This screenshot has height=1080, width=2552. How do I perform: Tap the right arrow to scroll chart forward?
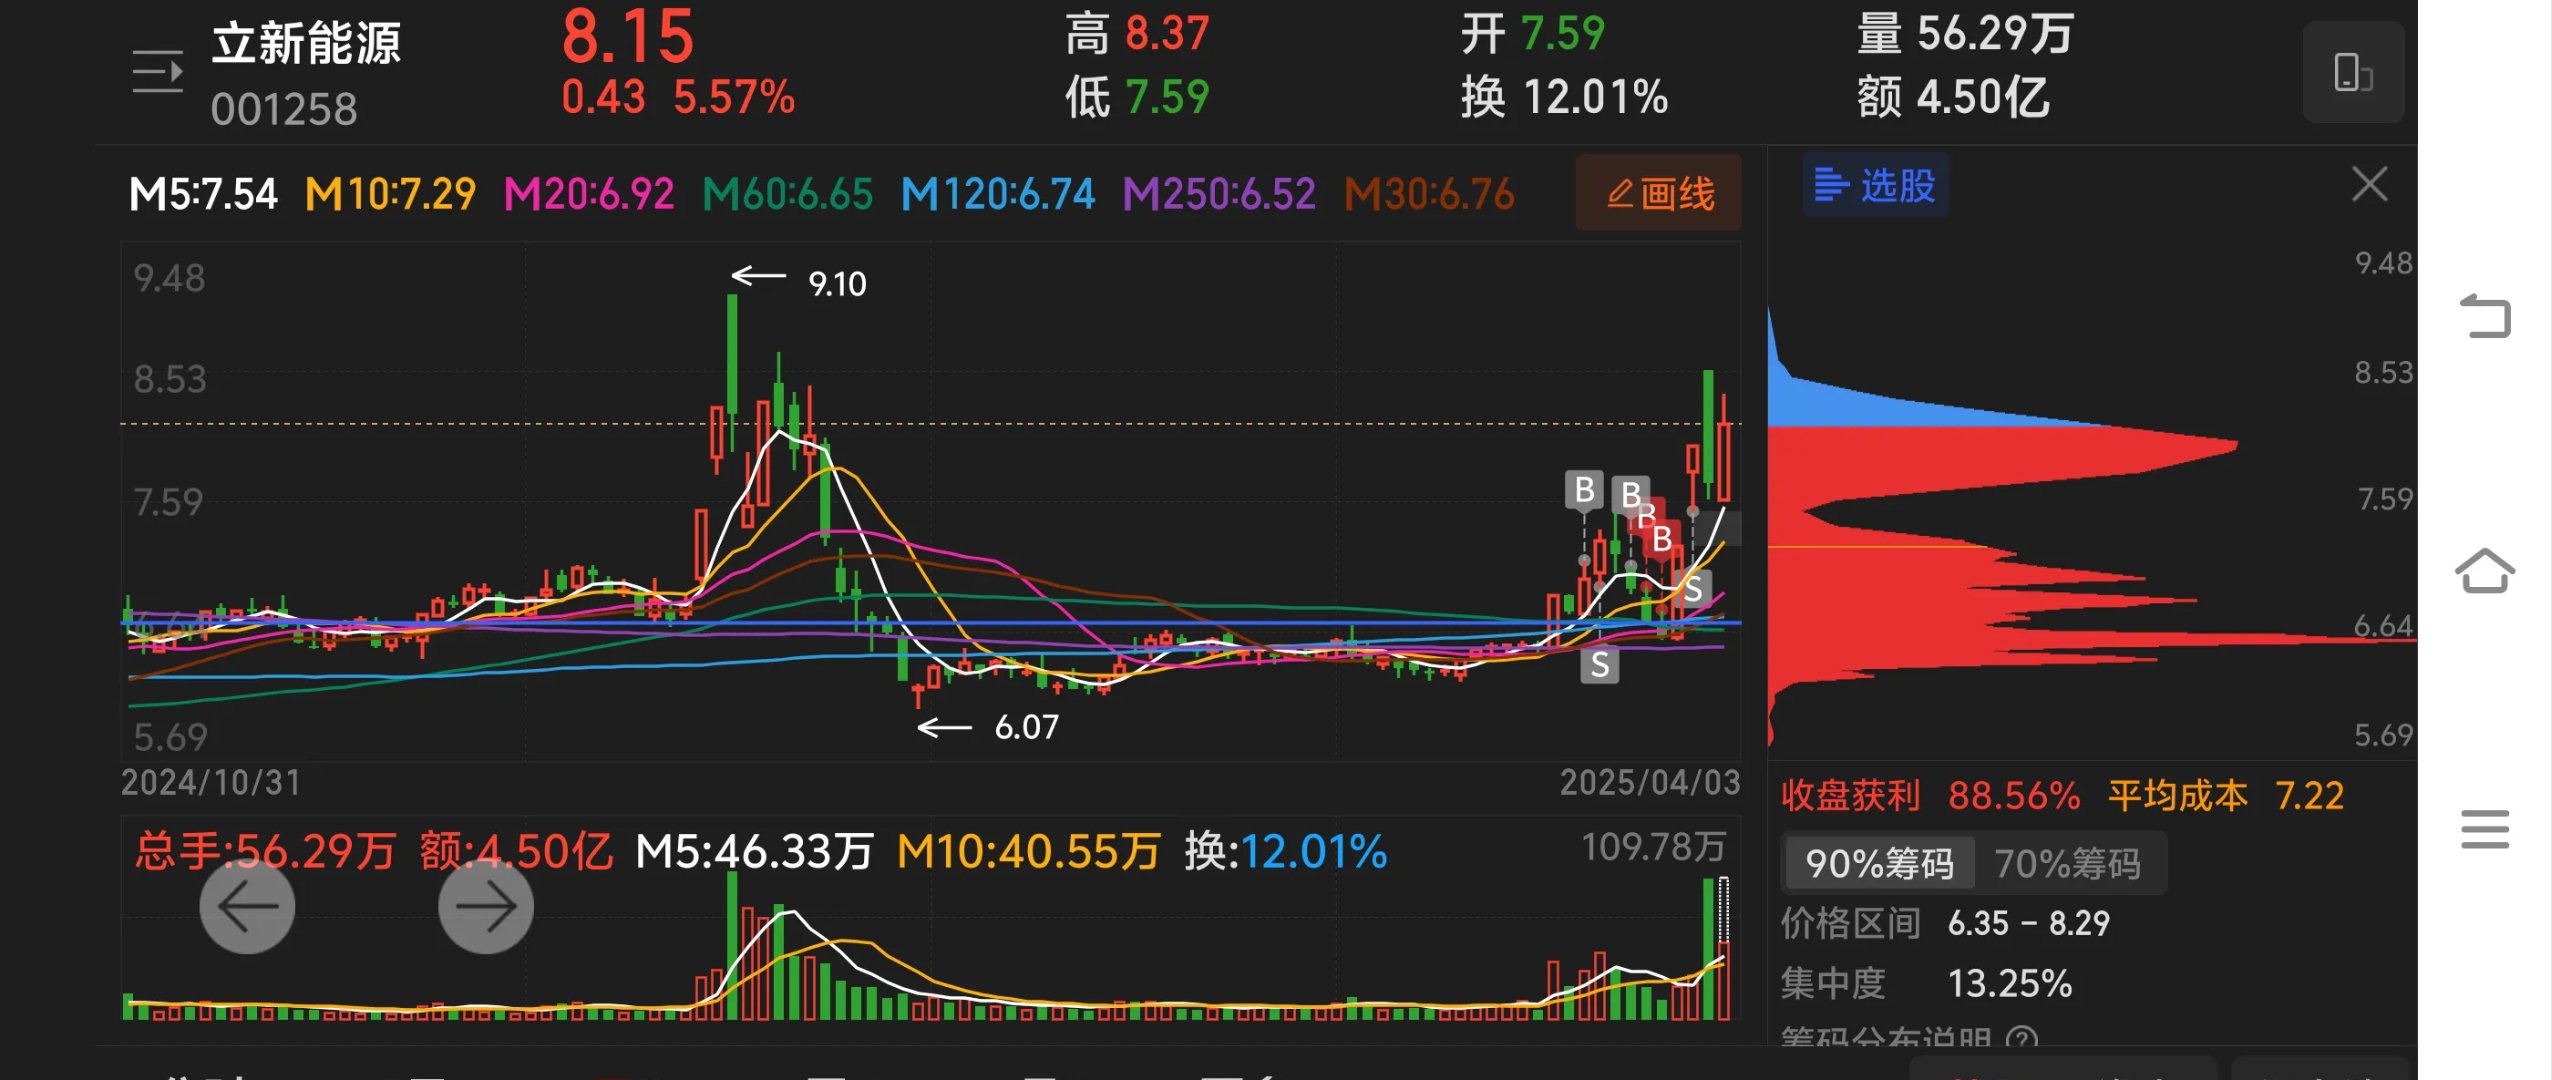484,906
